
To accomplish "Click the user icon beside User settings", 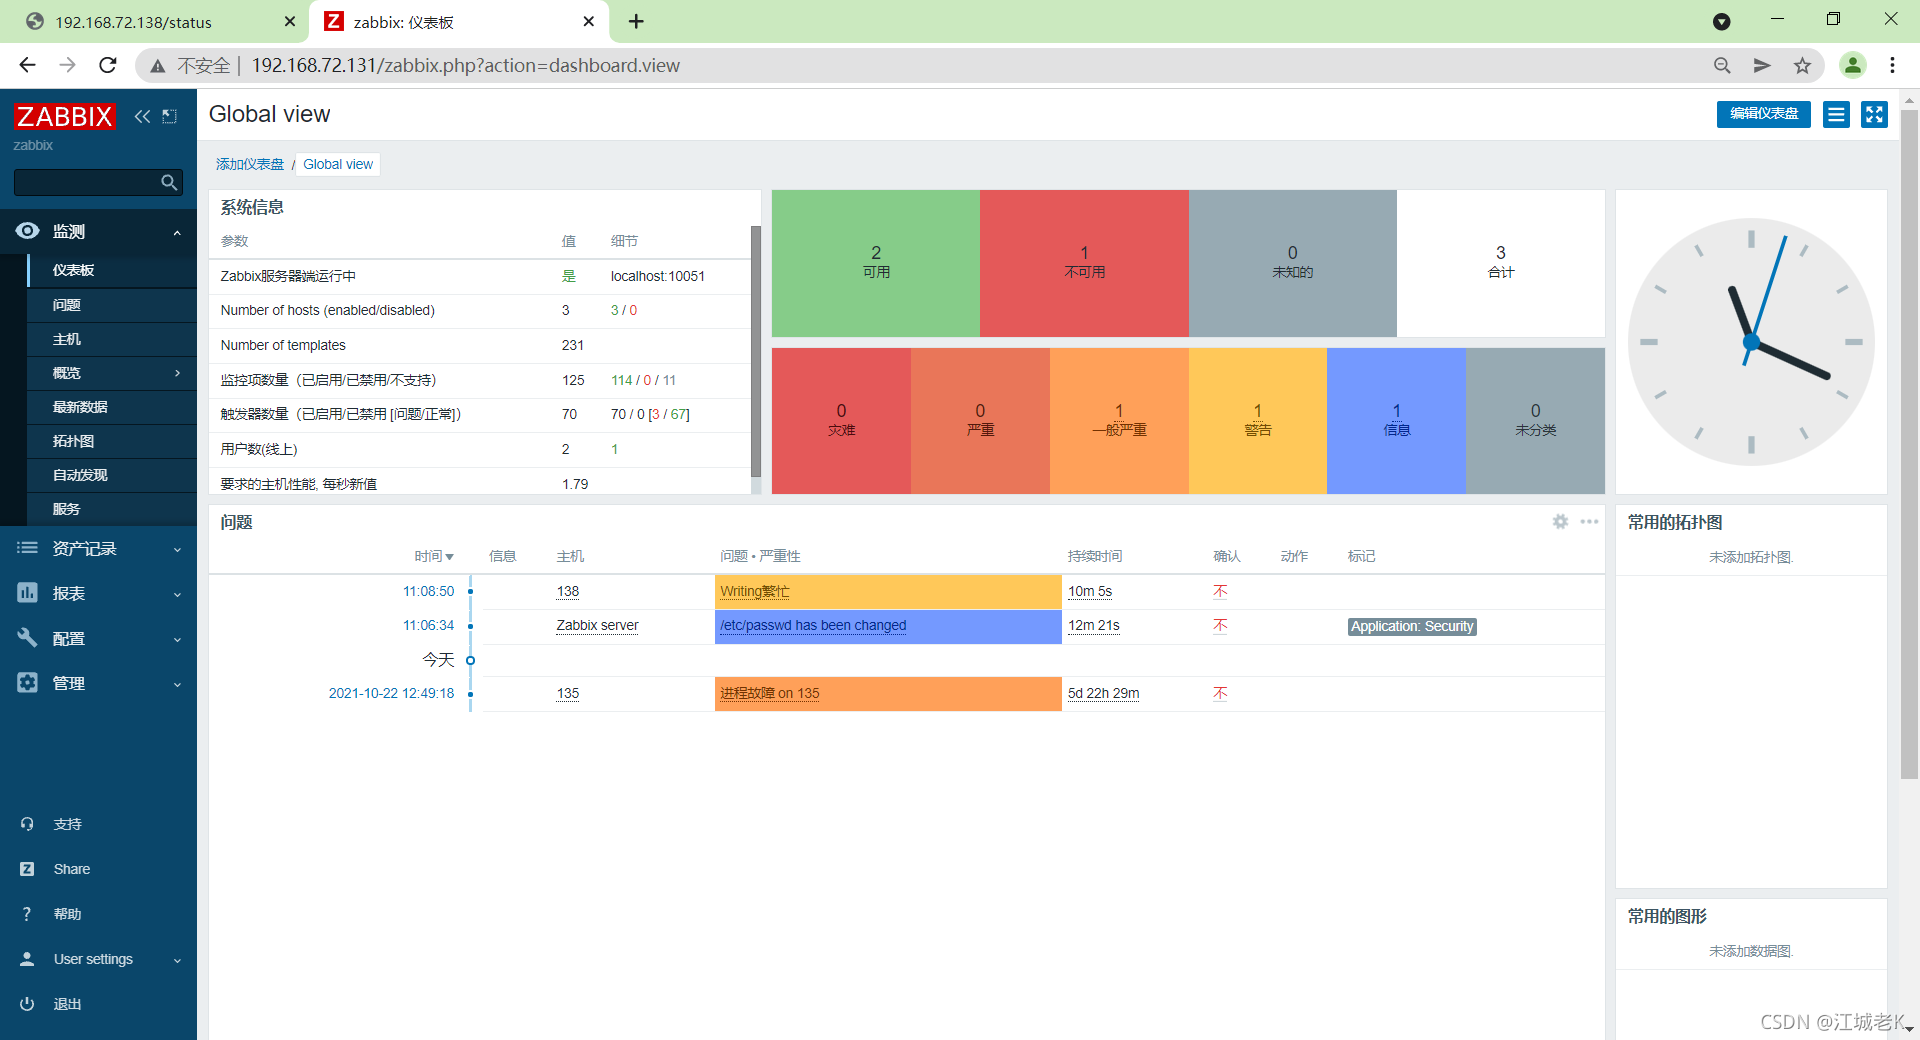I will point(27,959).
